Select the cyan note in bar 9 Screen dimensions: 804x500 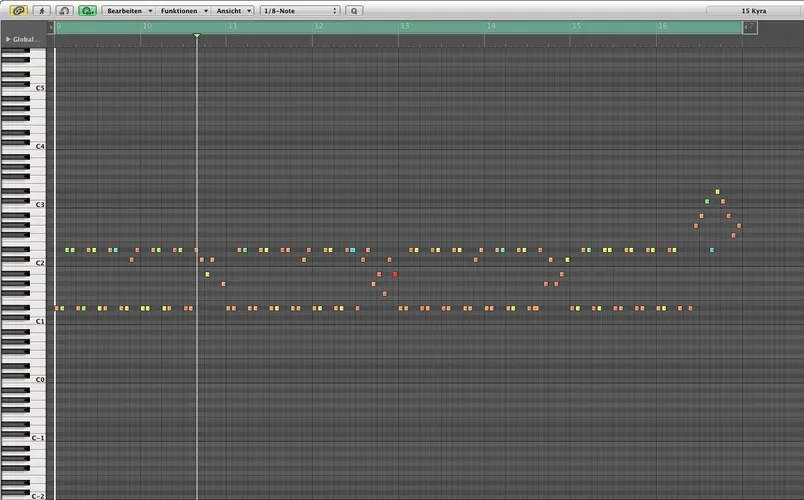tap(115, 250)
